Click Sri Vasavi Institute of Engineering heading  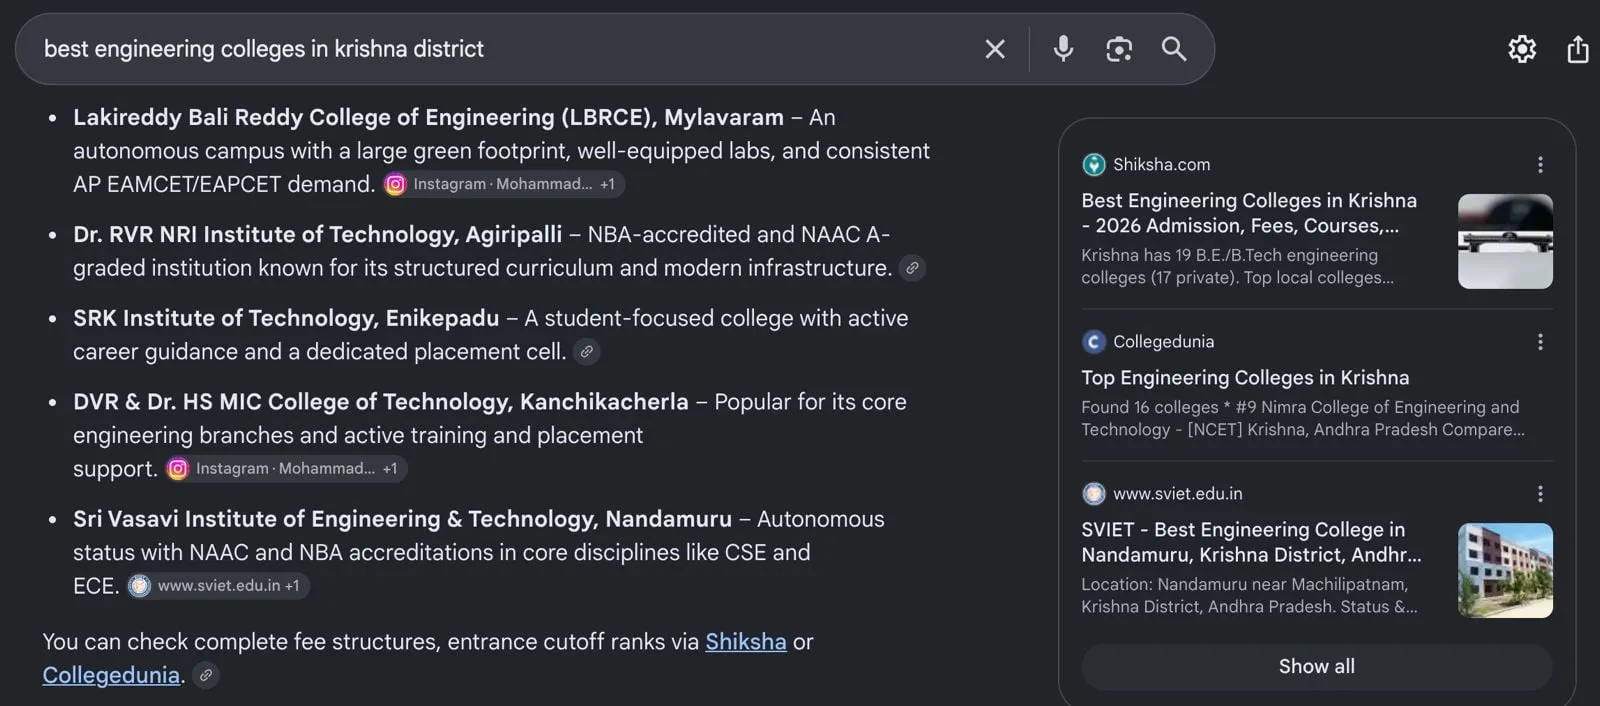[x=402, y=519]
